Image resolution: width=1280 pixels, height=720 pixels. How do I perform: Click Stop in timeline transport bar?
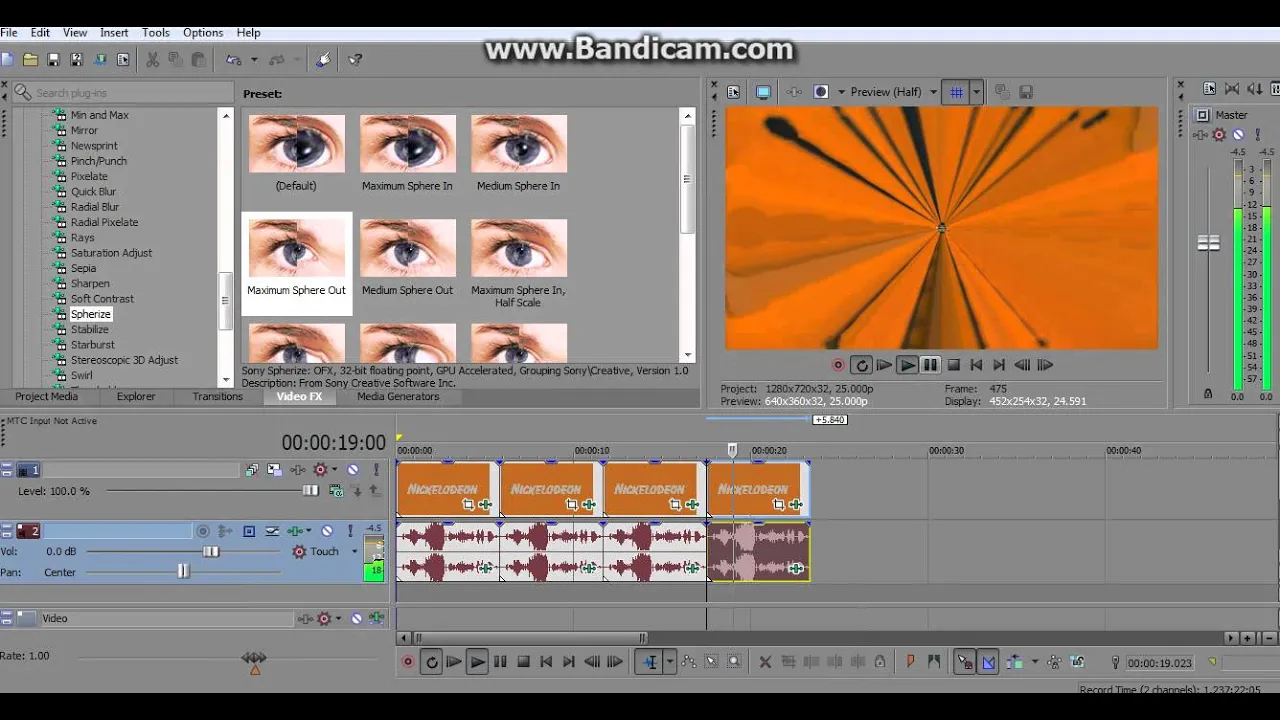point(523,661)
